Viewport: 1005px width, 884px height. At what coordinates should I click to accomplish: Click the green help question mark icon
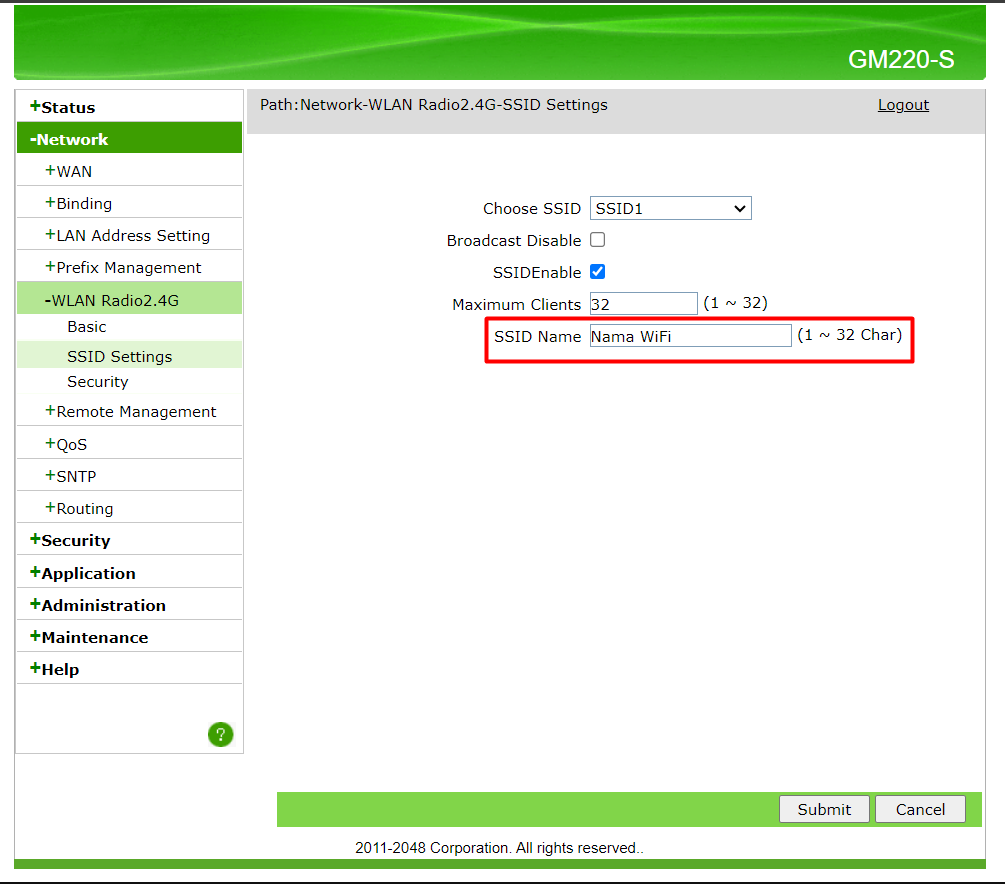pos(220,735)
